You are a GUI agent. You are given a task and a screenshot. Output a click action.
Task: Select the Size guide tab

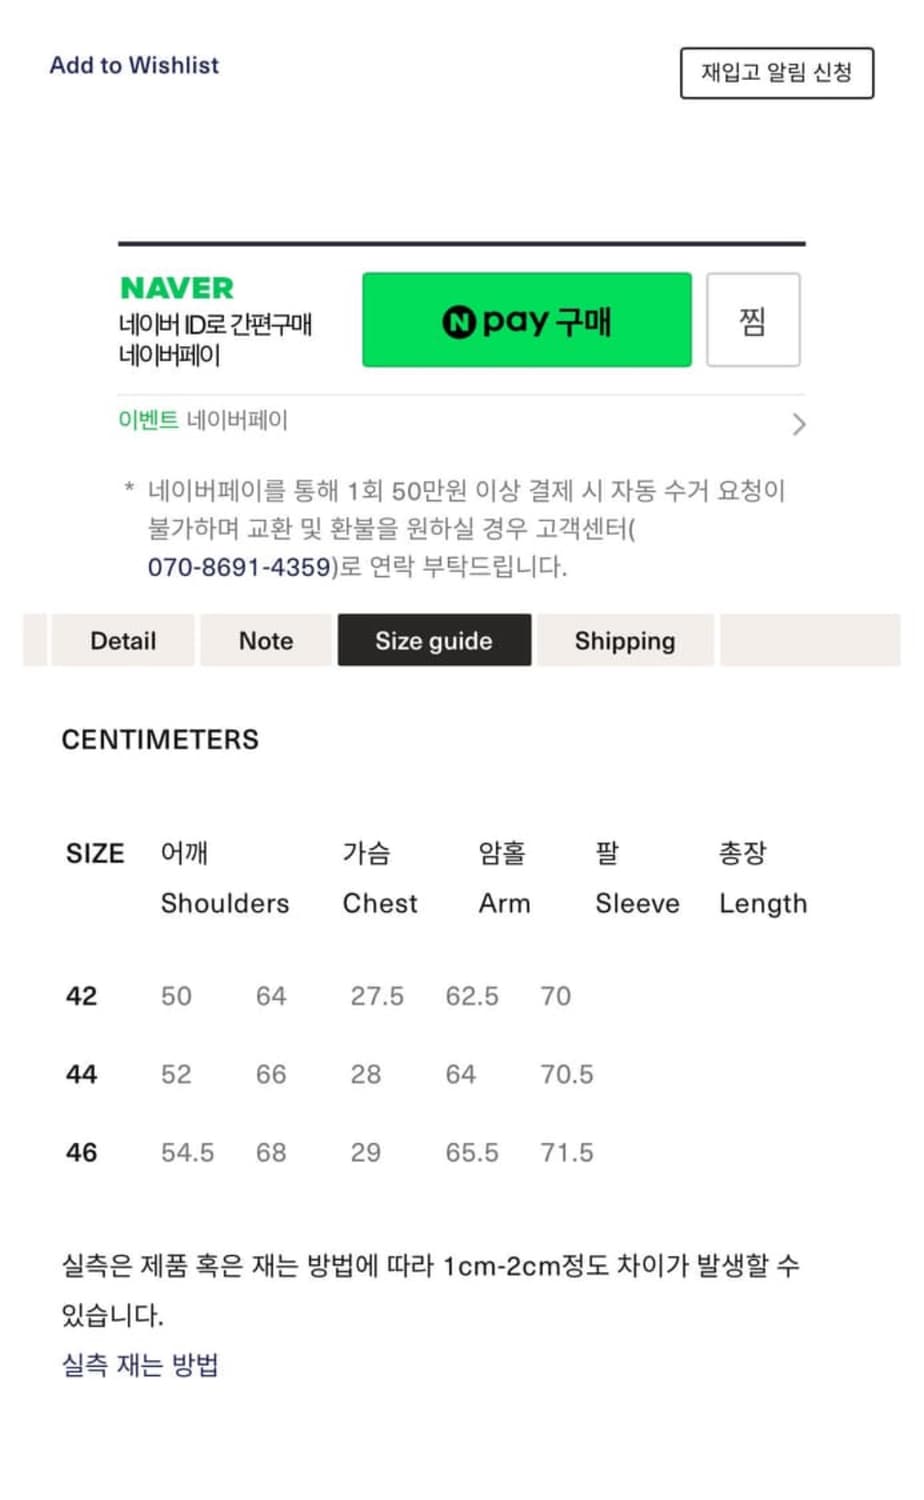pos(434,641)
